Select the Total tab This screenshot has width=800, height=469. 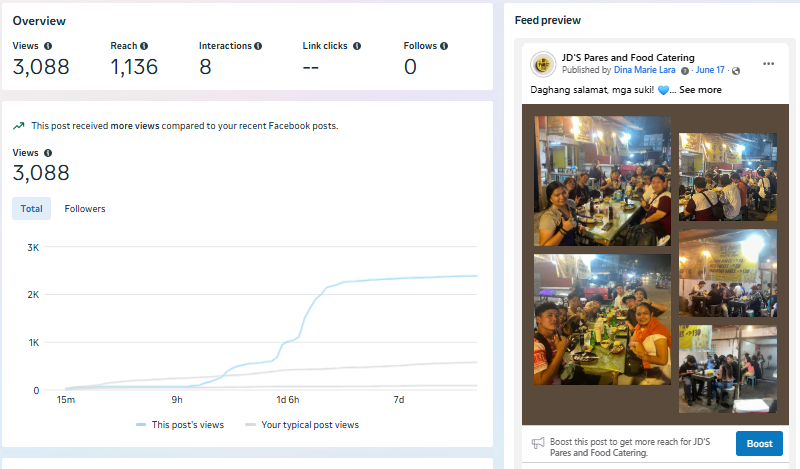[31, 209]
